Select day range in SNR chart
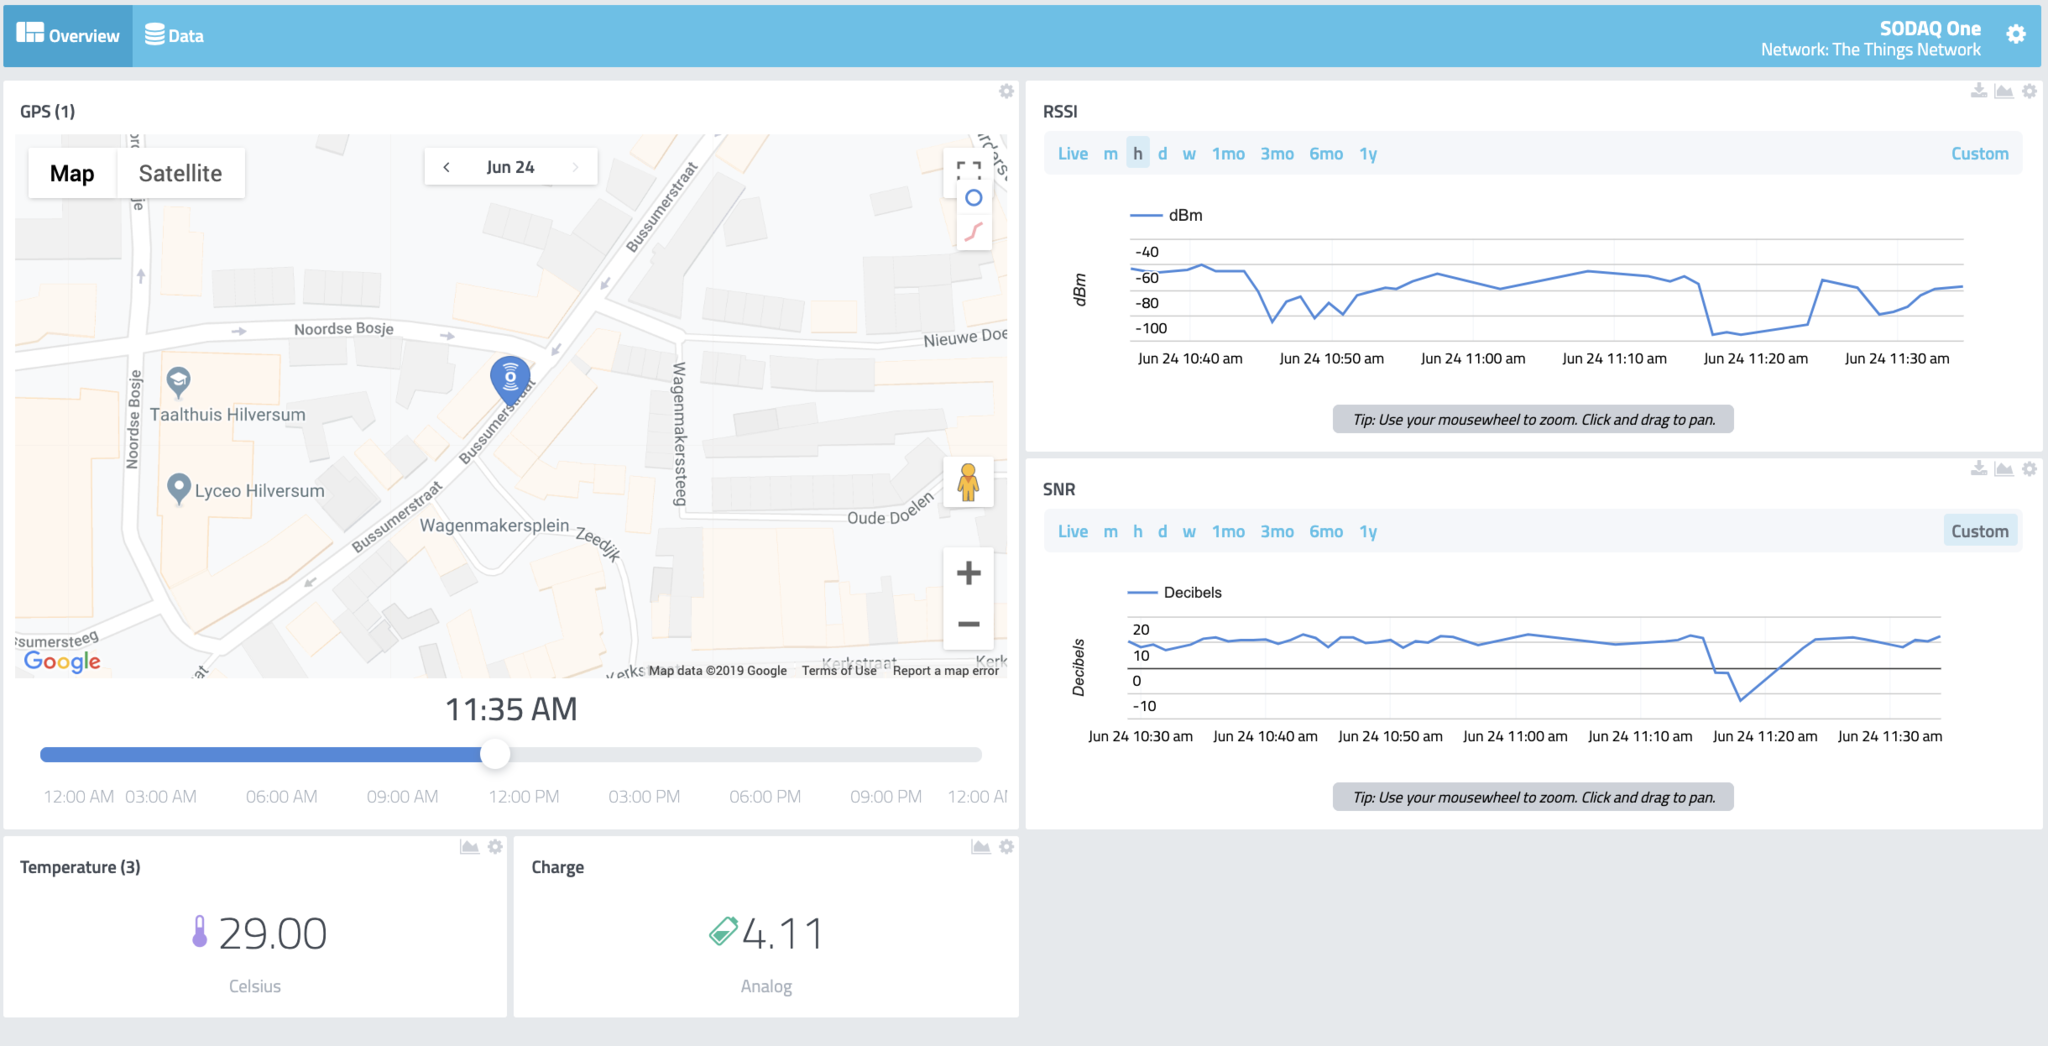 point(1162,531)
